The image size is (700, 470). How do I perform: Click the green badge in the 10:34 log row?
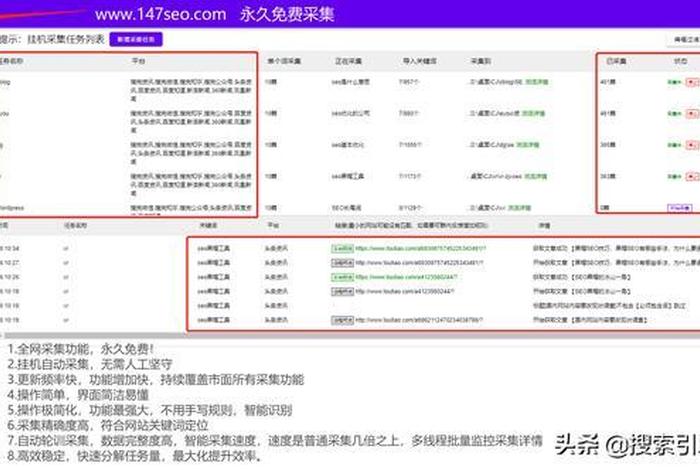[x=342, y=249]
